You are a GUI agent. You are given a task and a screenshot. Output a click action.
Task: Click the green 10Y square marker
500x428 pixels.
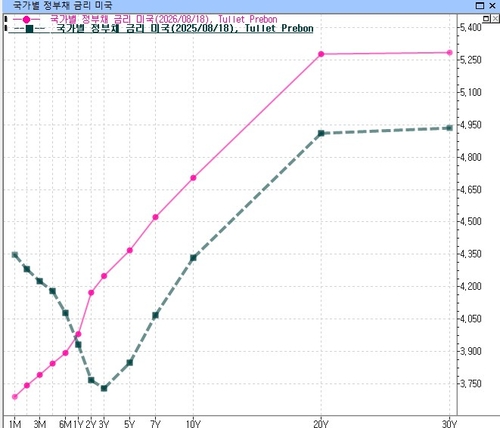[x=193, y=258]
